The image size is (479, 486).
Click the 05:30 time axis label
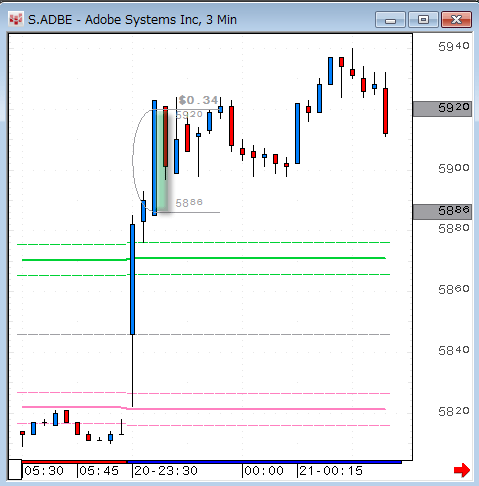(44, 471)
